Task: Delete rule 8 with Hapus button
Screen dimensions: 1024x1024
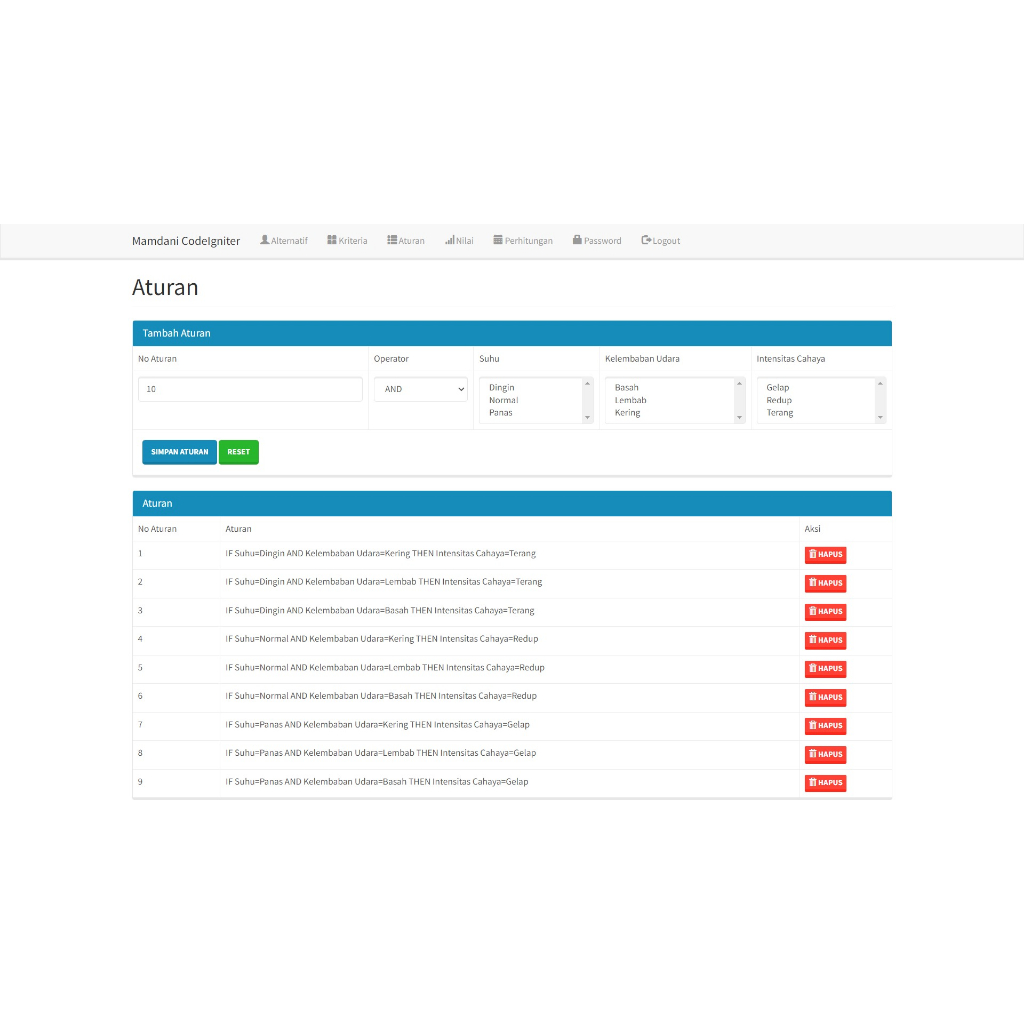Action: click(x=825, y=754)
